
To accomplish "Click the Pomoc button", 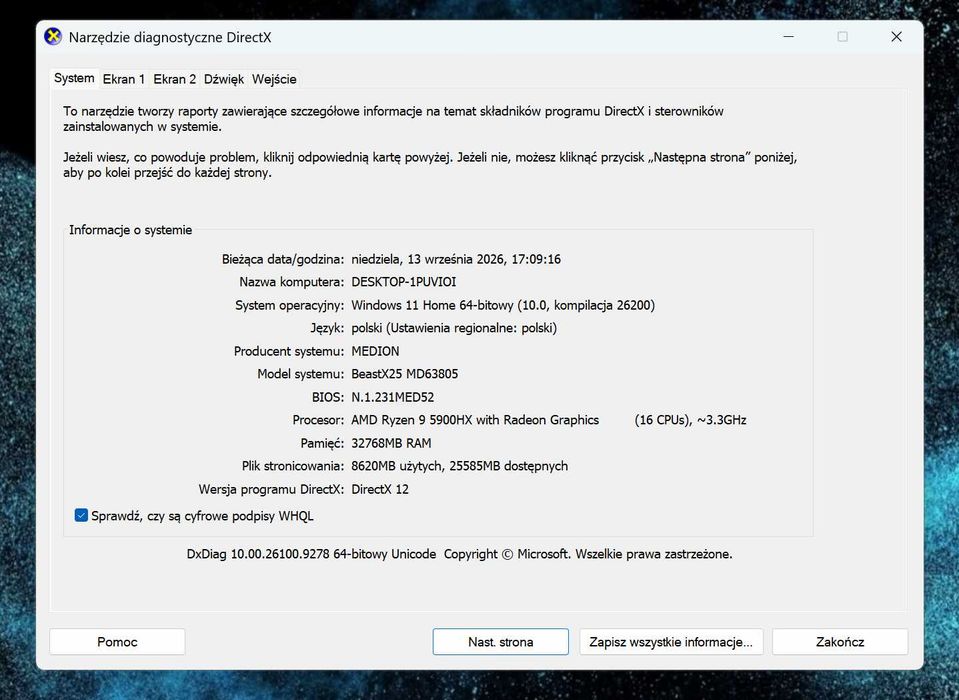I will pyautogui.click(x=117, y=642).
